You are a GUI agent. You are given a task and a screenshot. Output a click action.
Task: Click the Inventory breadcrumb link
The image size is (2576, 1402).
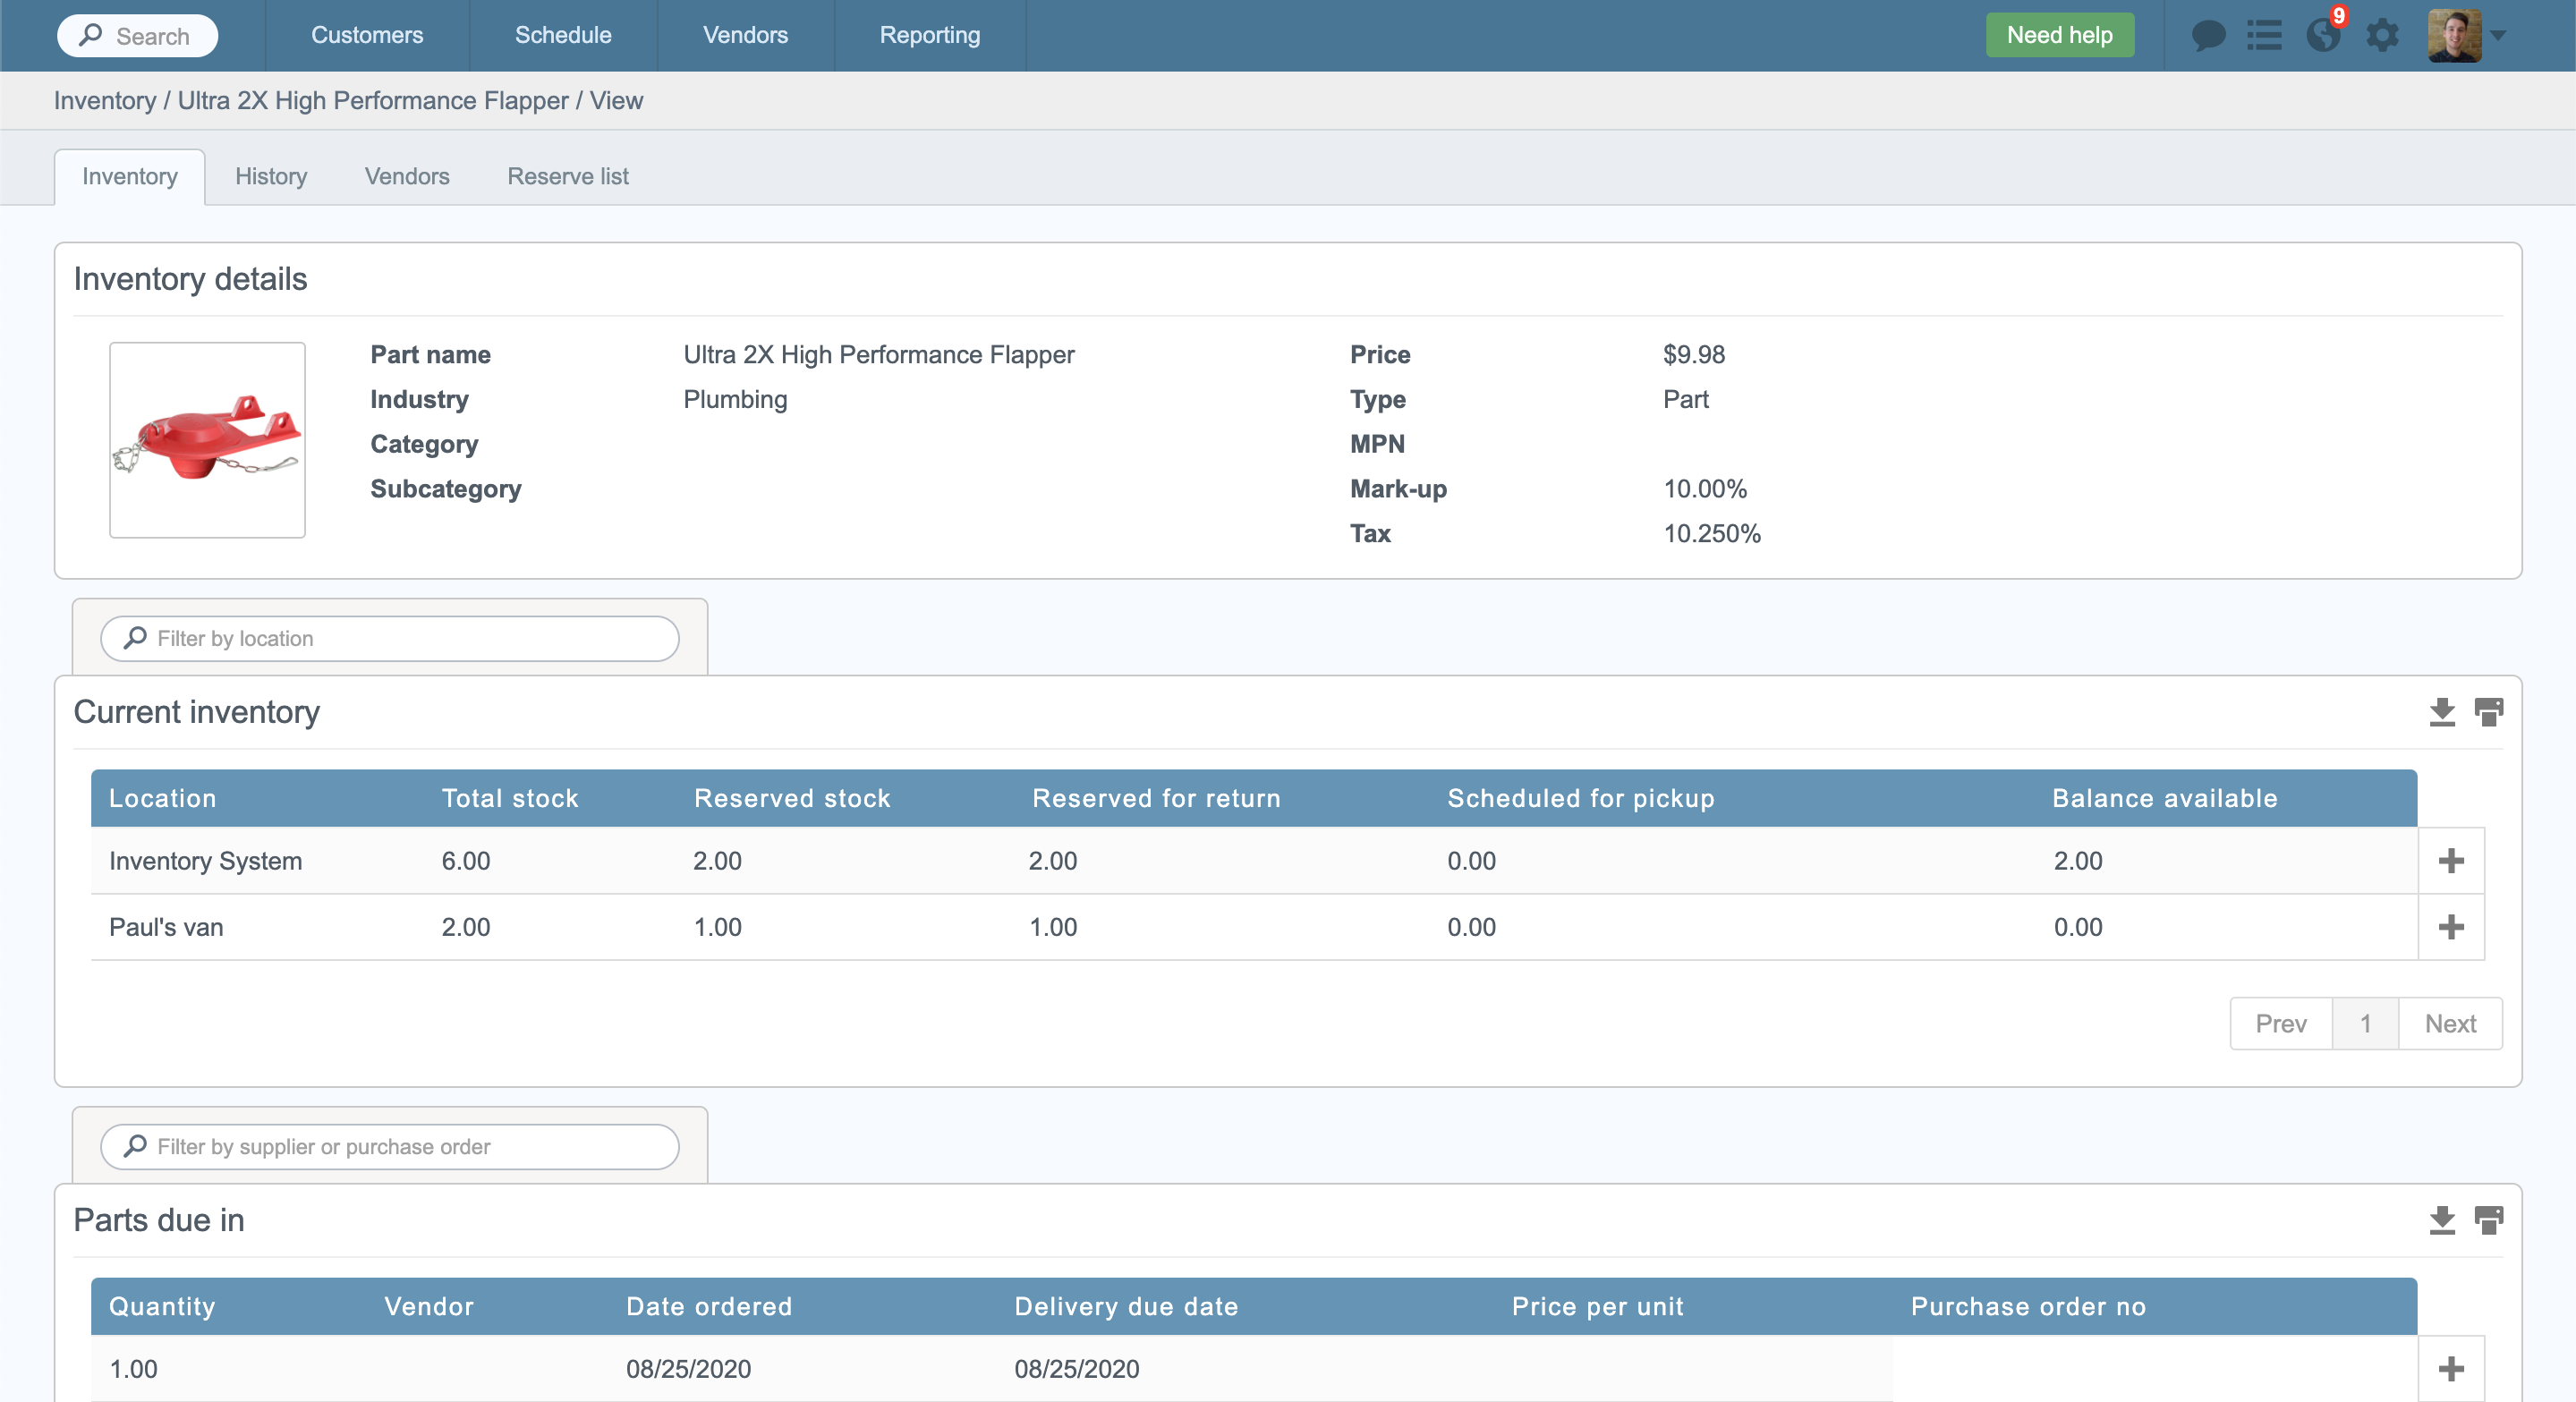tap(105, 101)
